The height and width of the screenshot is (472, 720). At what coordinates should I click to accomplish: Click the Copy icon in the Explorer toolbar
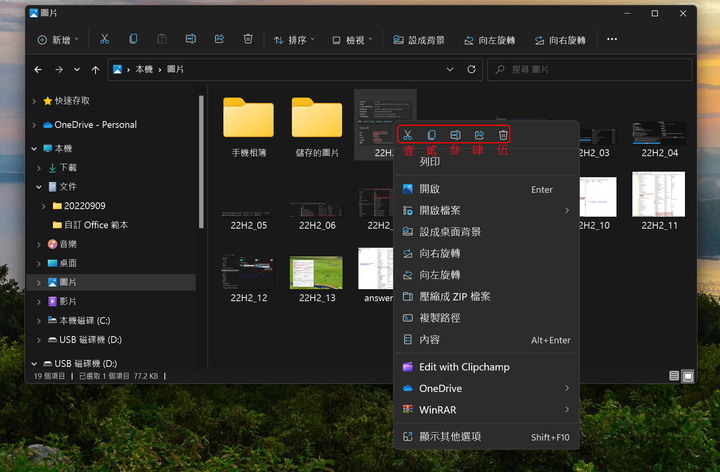(133, 39)
